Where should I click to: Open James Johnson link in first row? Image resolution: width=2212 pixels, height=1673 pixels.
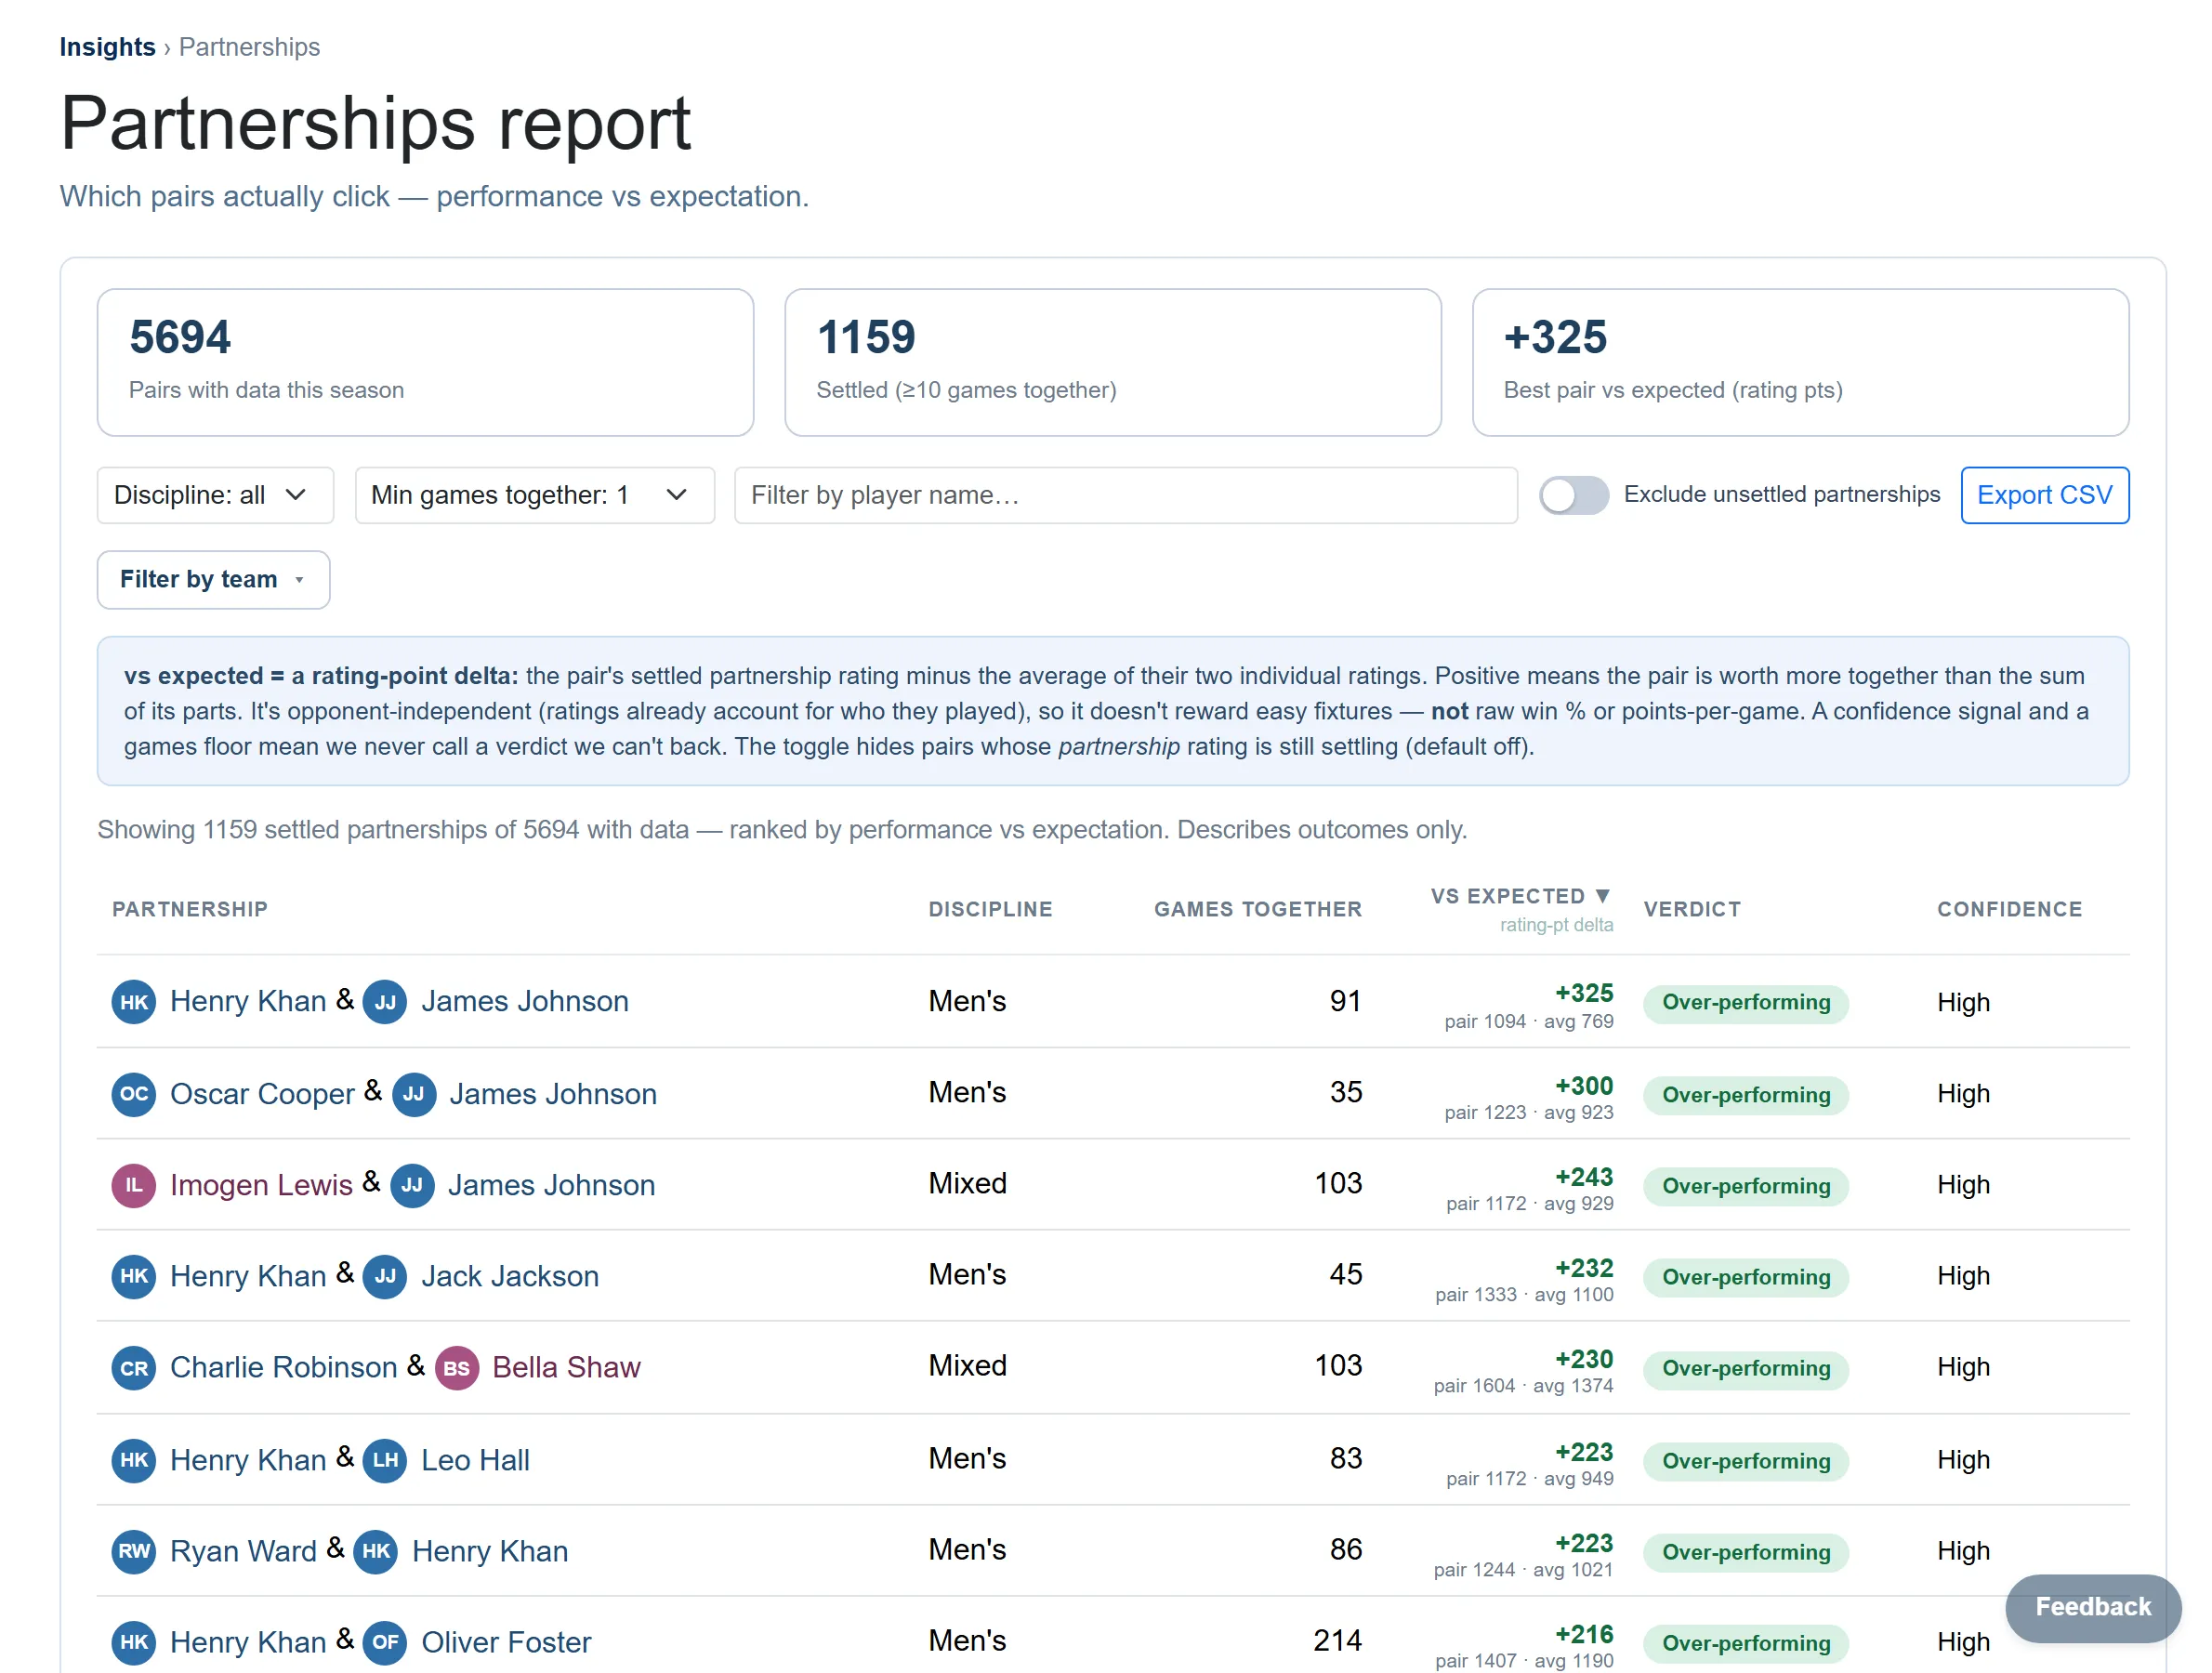click(525, 1002)
